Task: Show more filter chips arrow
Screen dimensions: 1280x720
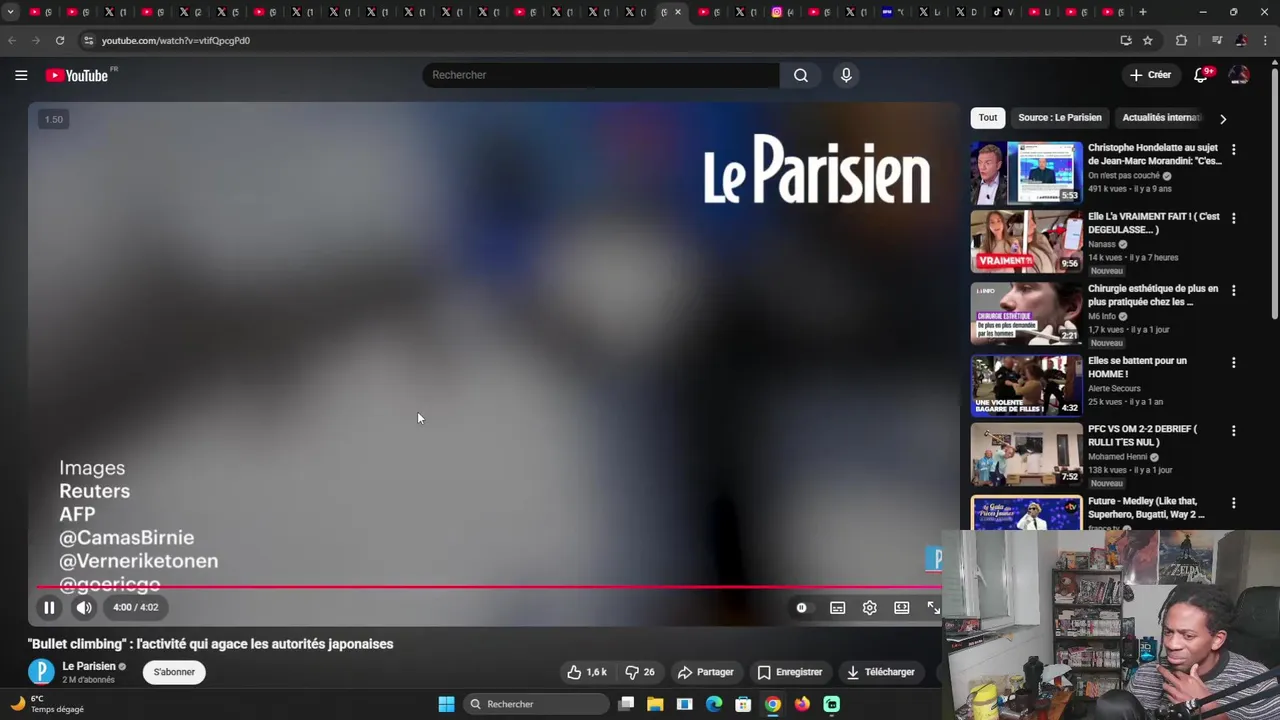Action: coord(1222,119)
